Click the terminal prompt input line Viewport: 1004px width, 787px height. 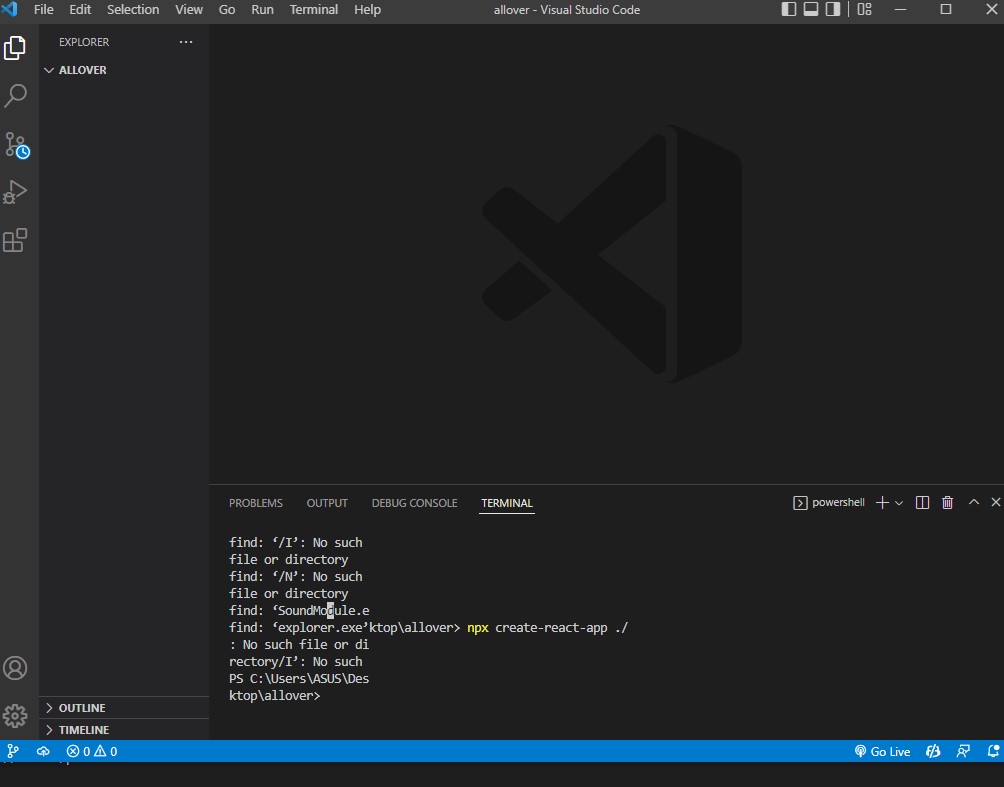(x=275, y=695)
